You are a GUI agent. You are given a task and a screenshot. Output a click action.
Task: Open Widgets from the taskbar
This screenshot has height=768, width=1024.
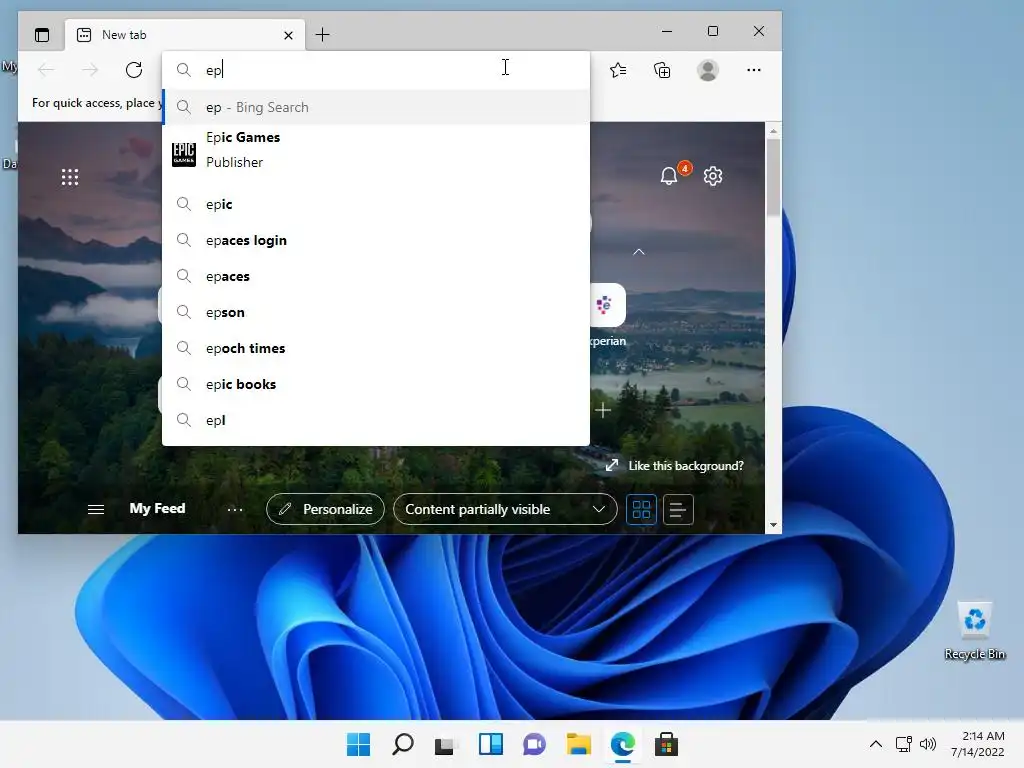[490, 744]
